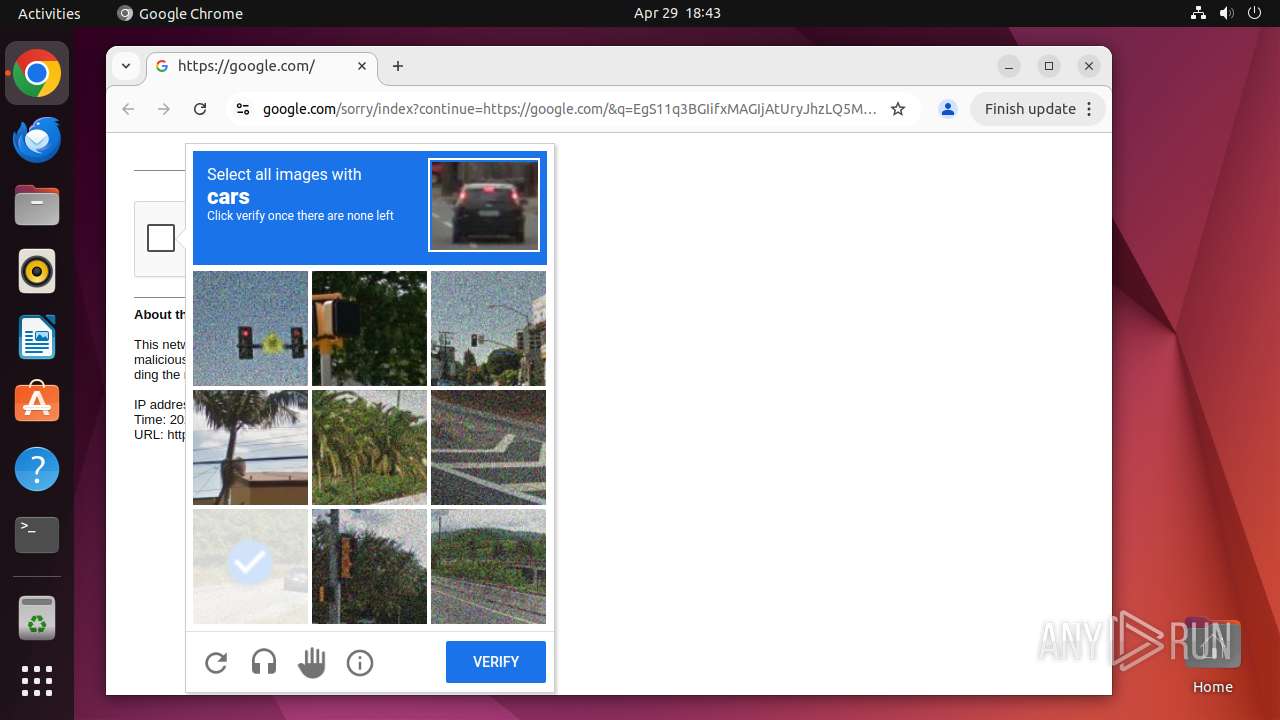1280x720 pixels.
Task: Maximize the Chrome window
Action: point(1049,66)
